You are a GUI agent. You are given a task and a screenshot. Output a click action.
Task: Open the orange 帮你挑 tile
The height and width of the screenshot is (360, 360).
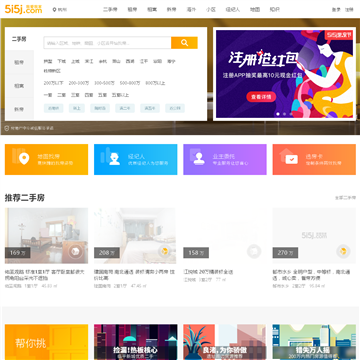click(x=46, y=342)
